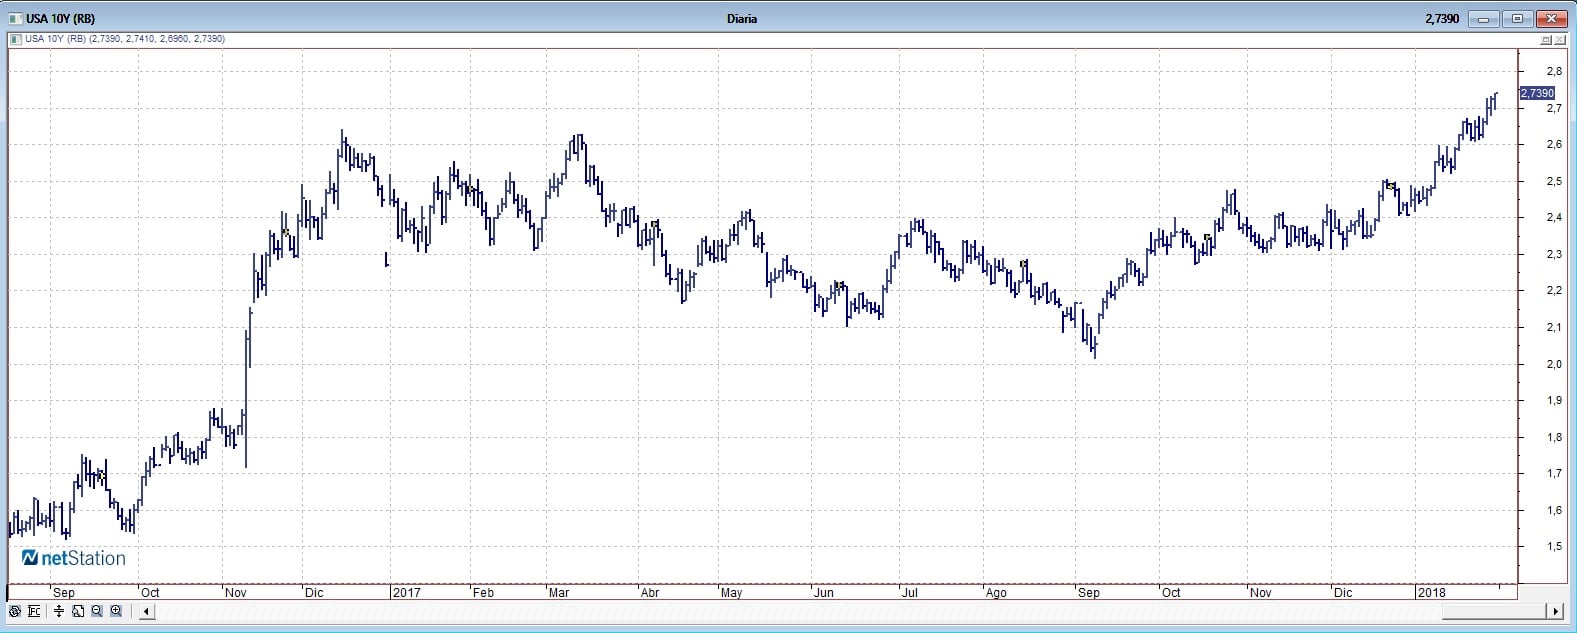Click the refresh chart icon in bottom toolbar
Screen dimensions: 1577x633
tap(14, 611)
